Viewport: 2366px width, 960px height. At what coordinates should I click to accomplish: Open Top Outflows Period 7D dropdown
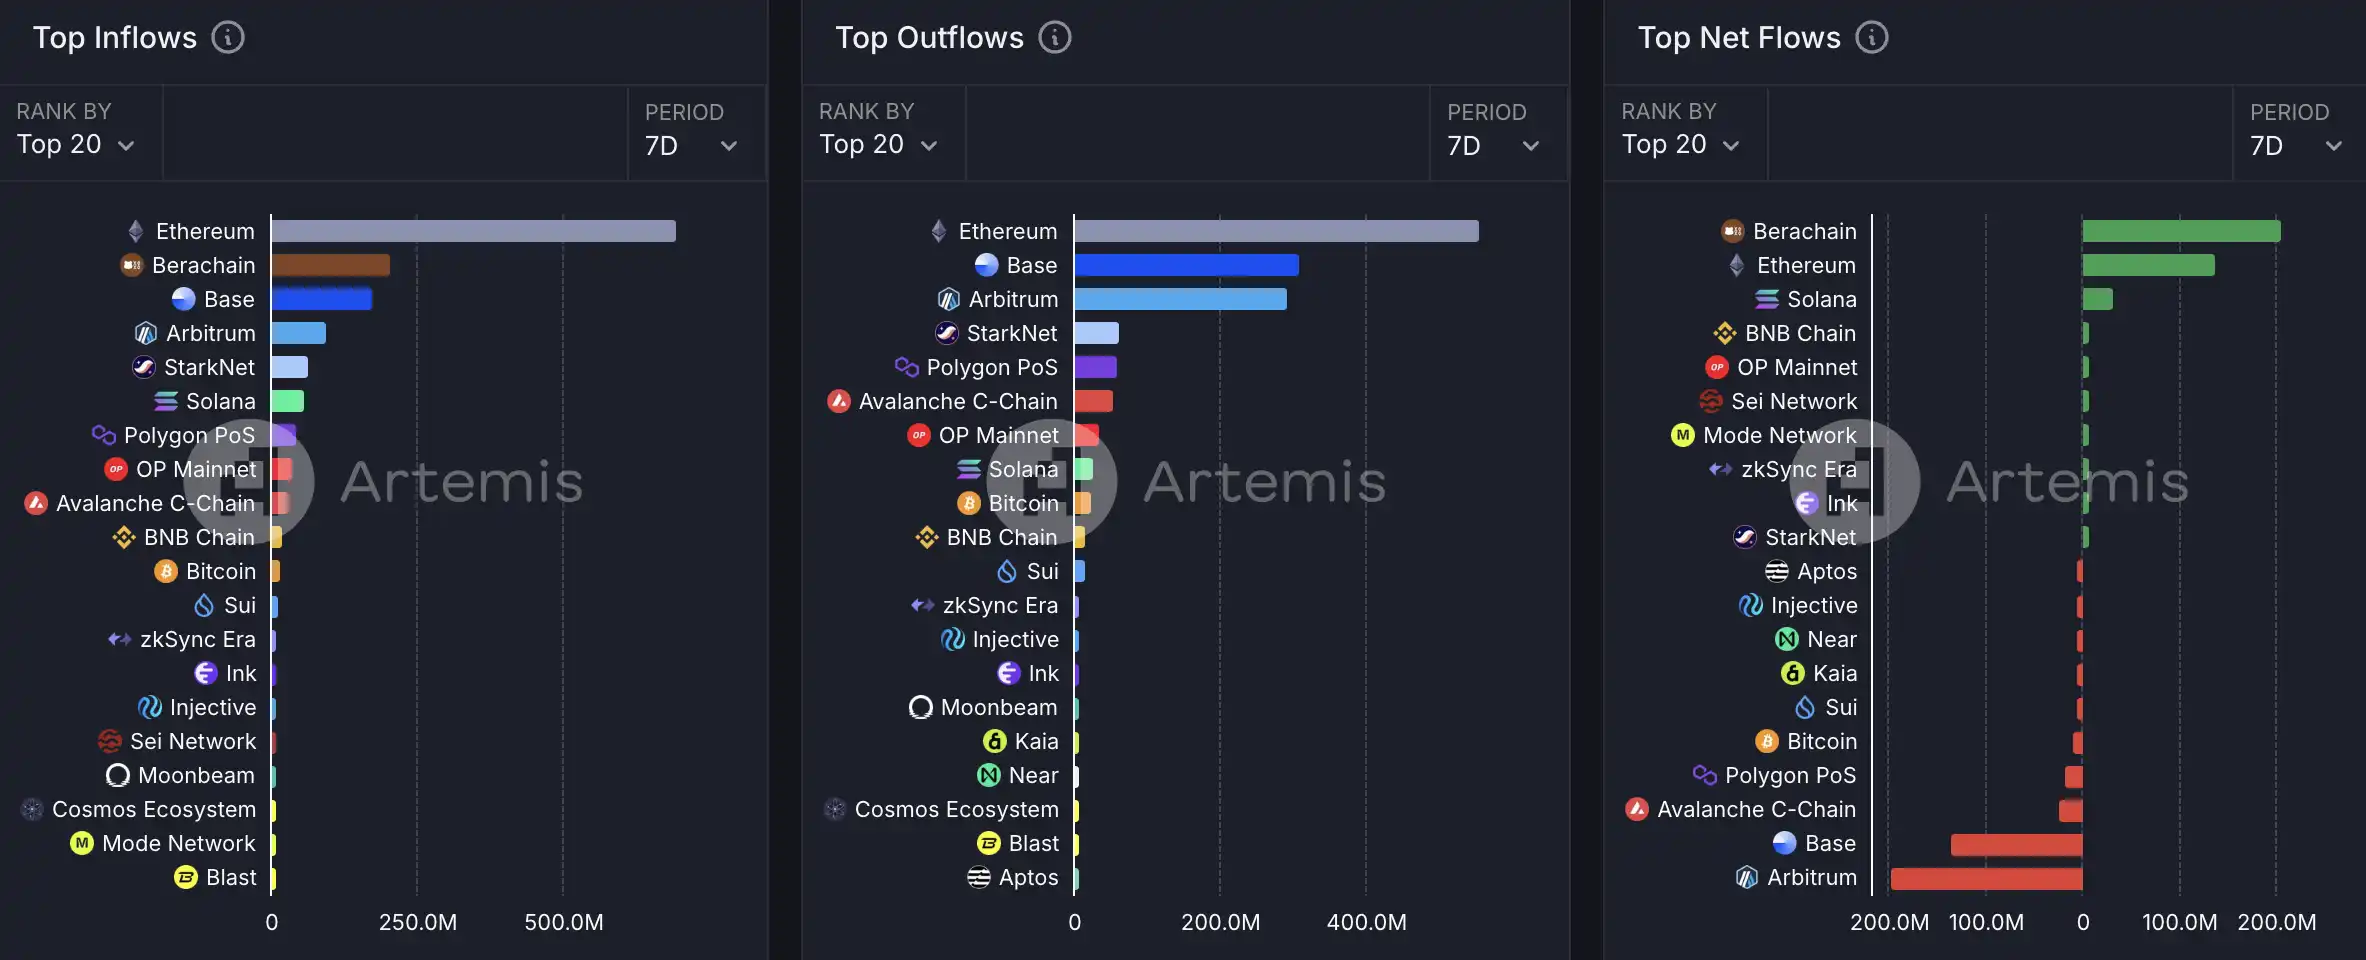1493,146
